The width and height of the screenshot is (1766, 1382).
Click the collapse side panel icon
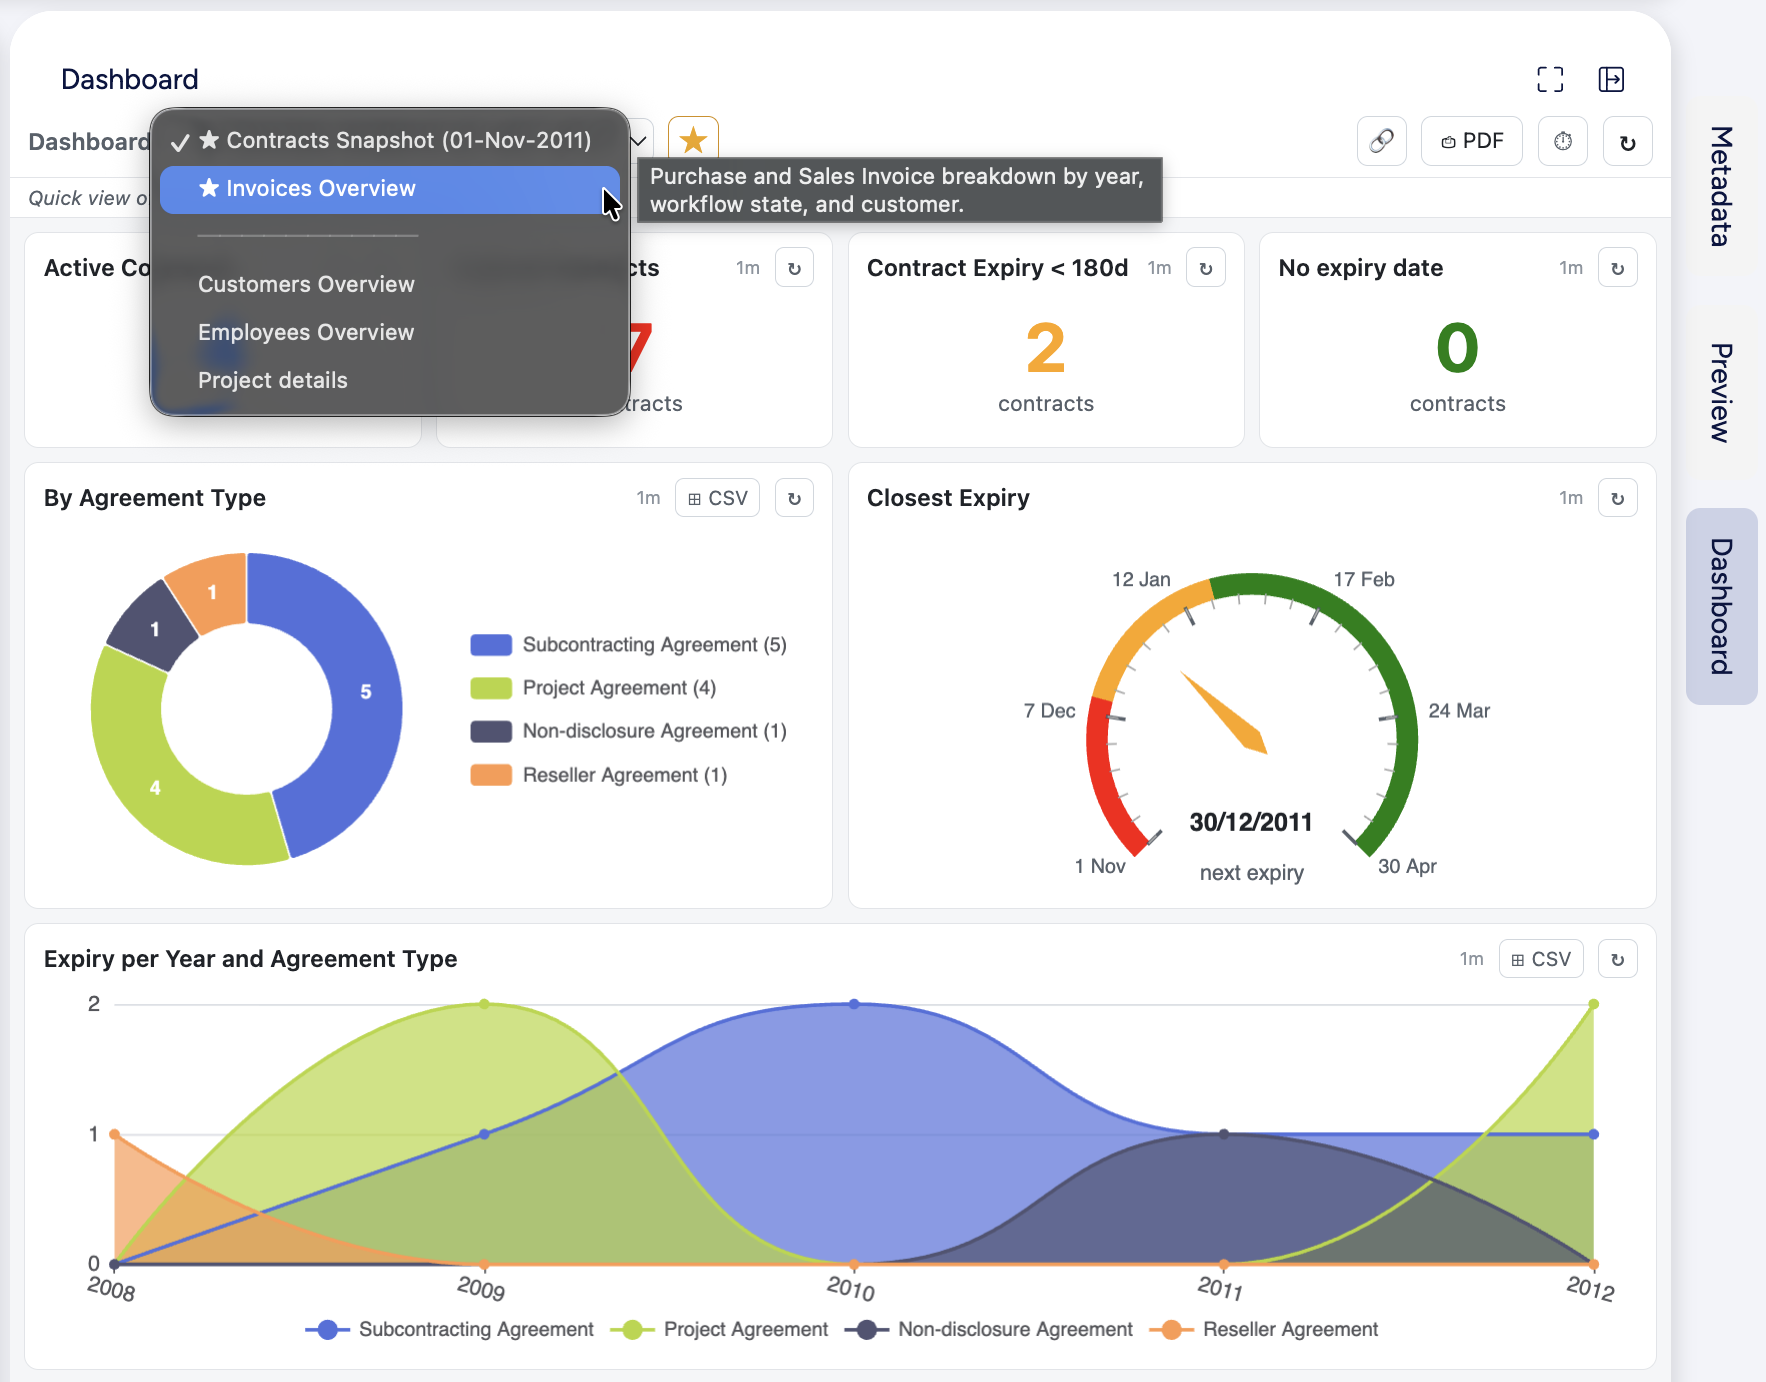(1611, 80)
